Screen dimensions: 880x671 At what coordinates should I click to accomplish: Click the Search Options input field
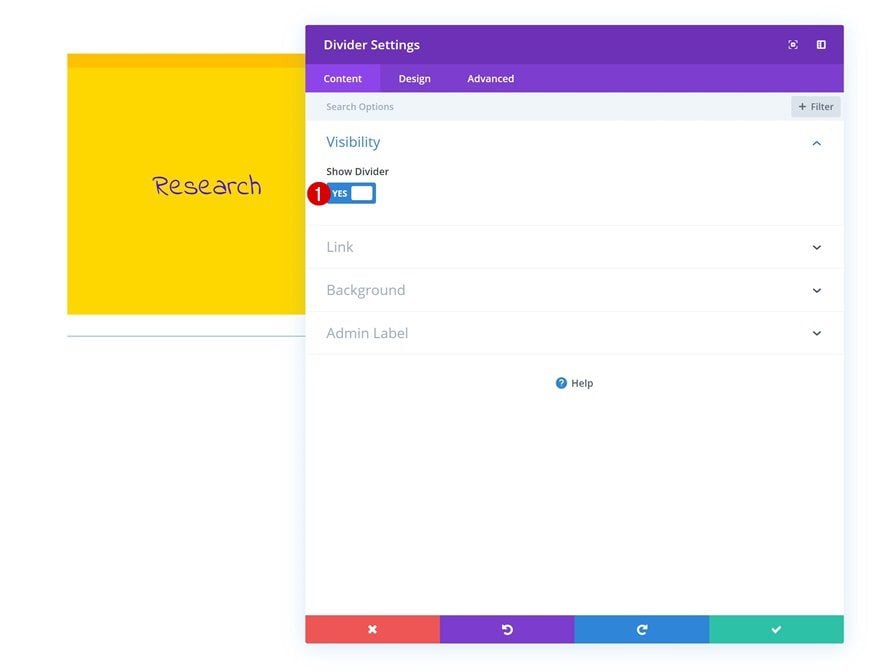click(x=547, y=107)
